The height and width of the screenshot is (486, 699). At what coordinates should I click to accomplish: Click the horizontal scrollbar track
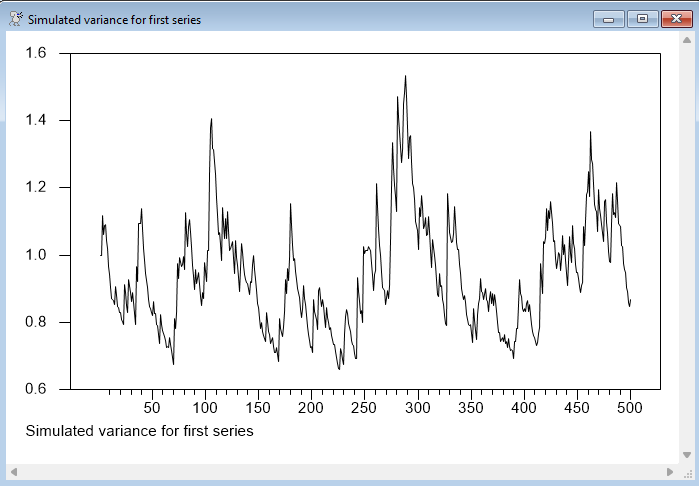pos(340,471)
